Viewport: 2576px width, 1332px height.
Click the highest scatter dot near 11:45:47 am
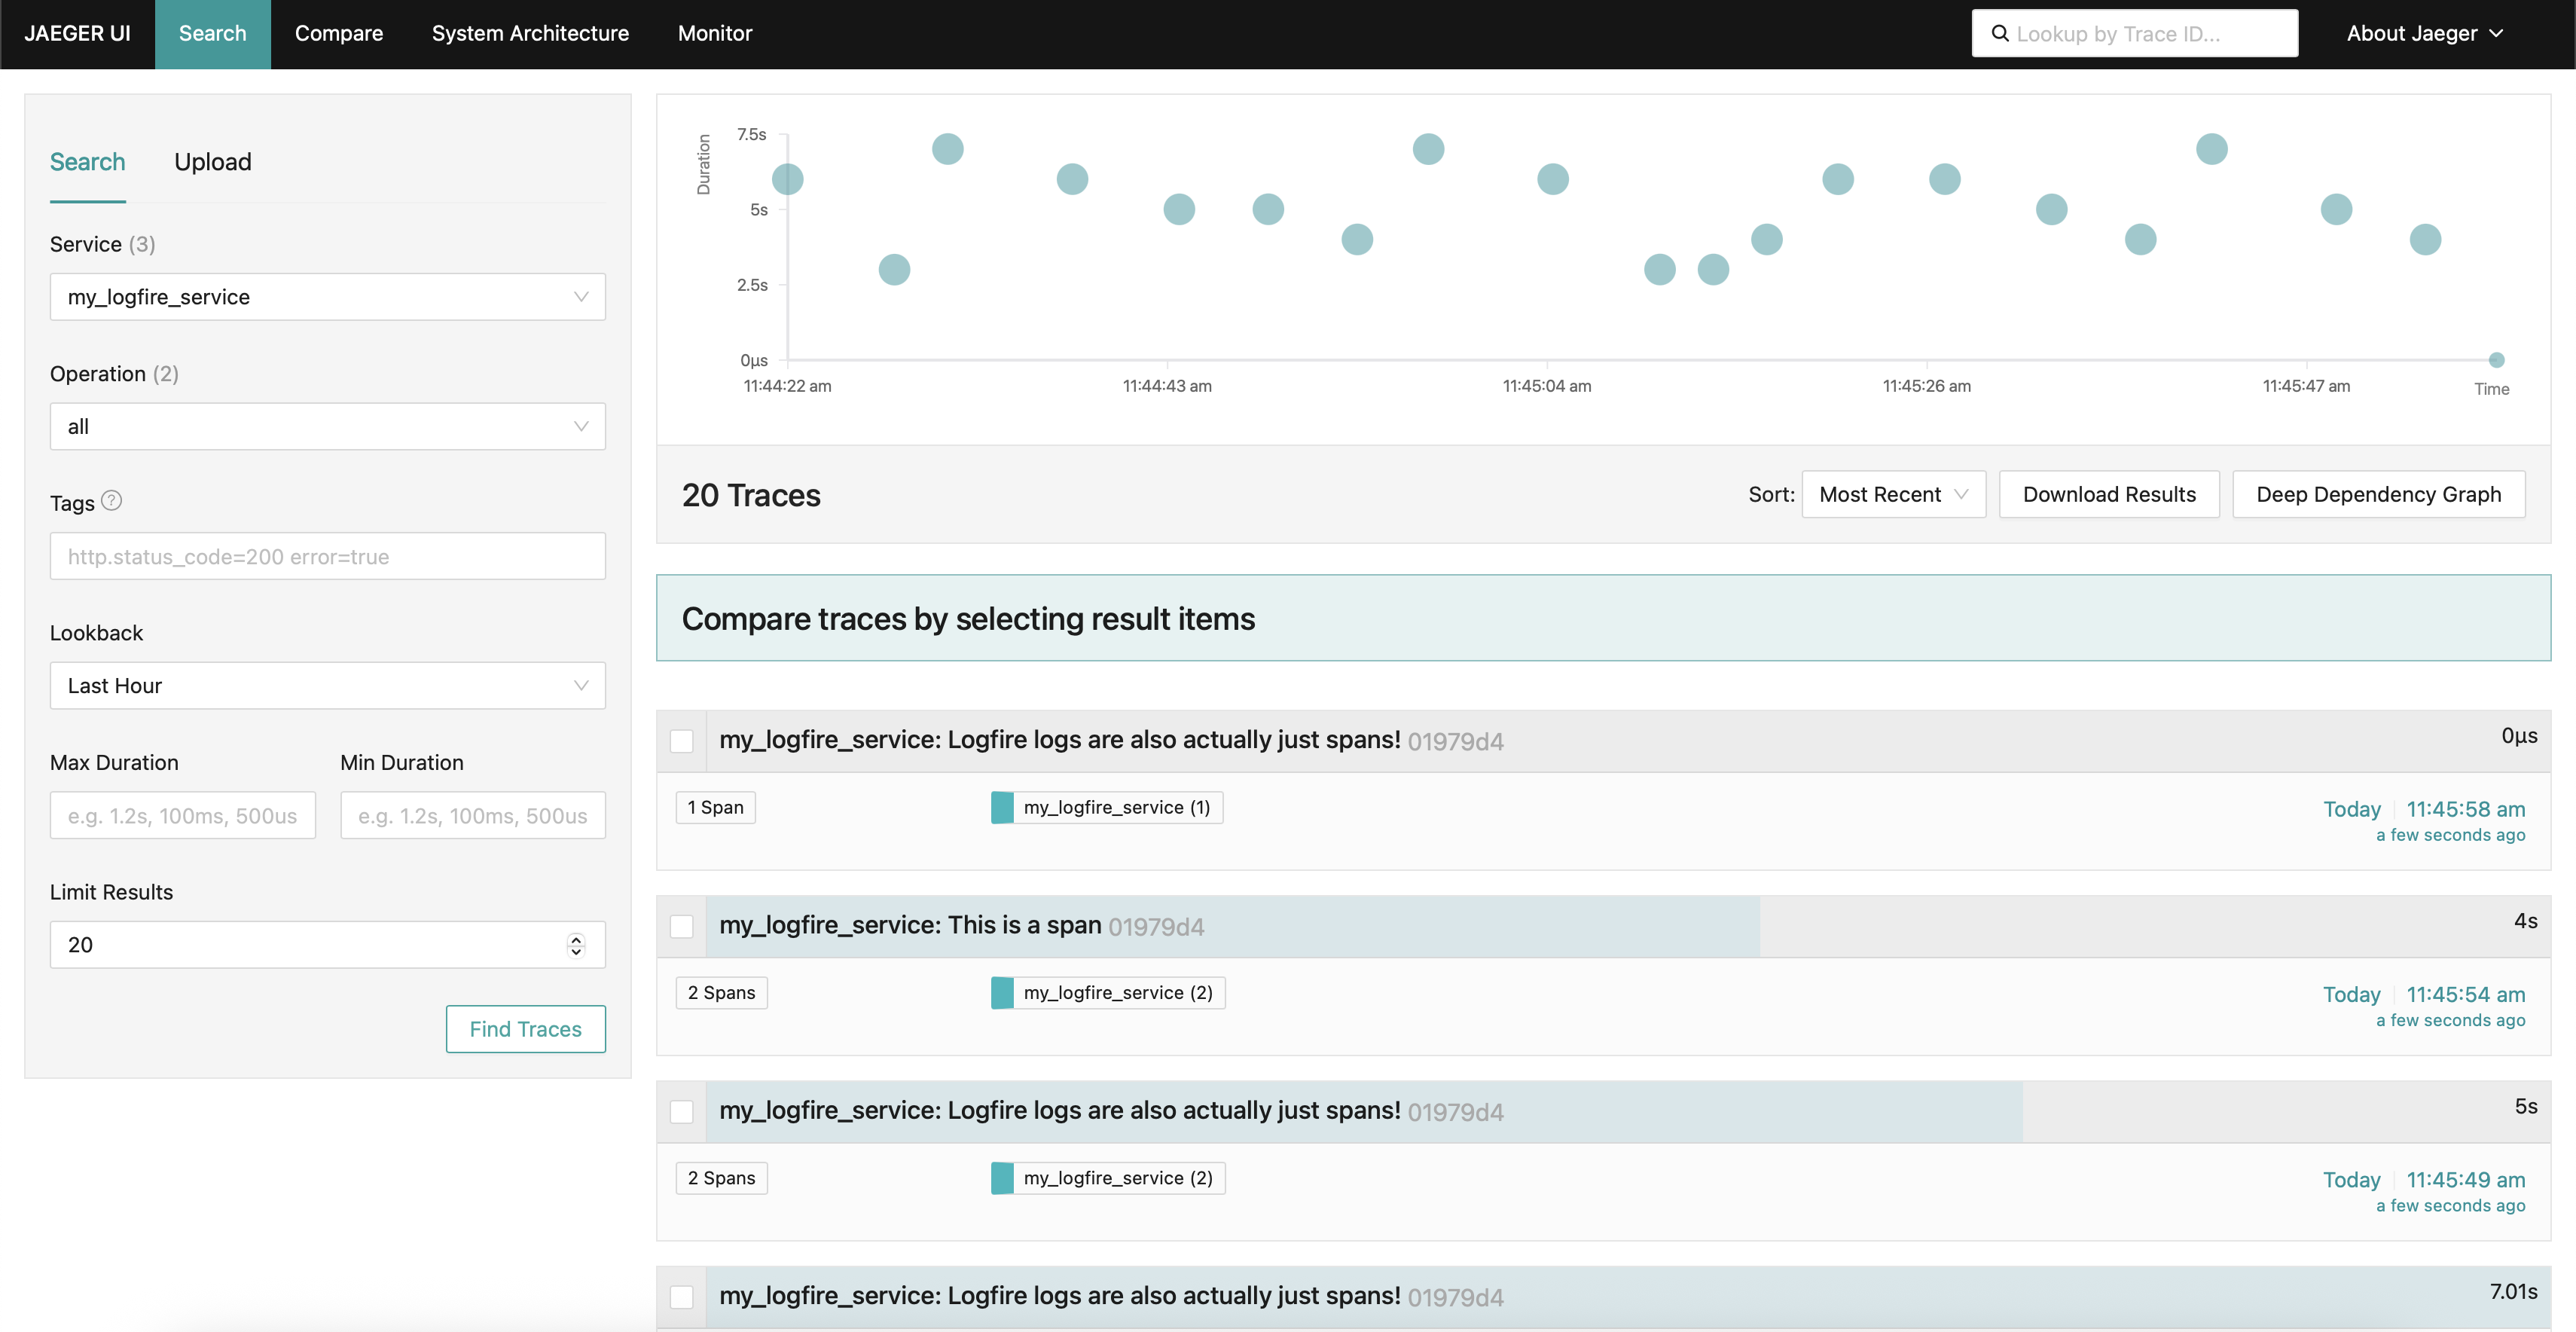tap(2211, 149)
